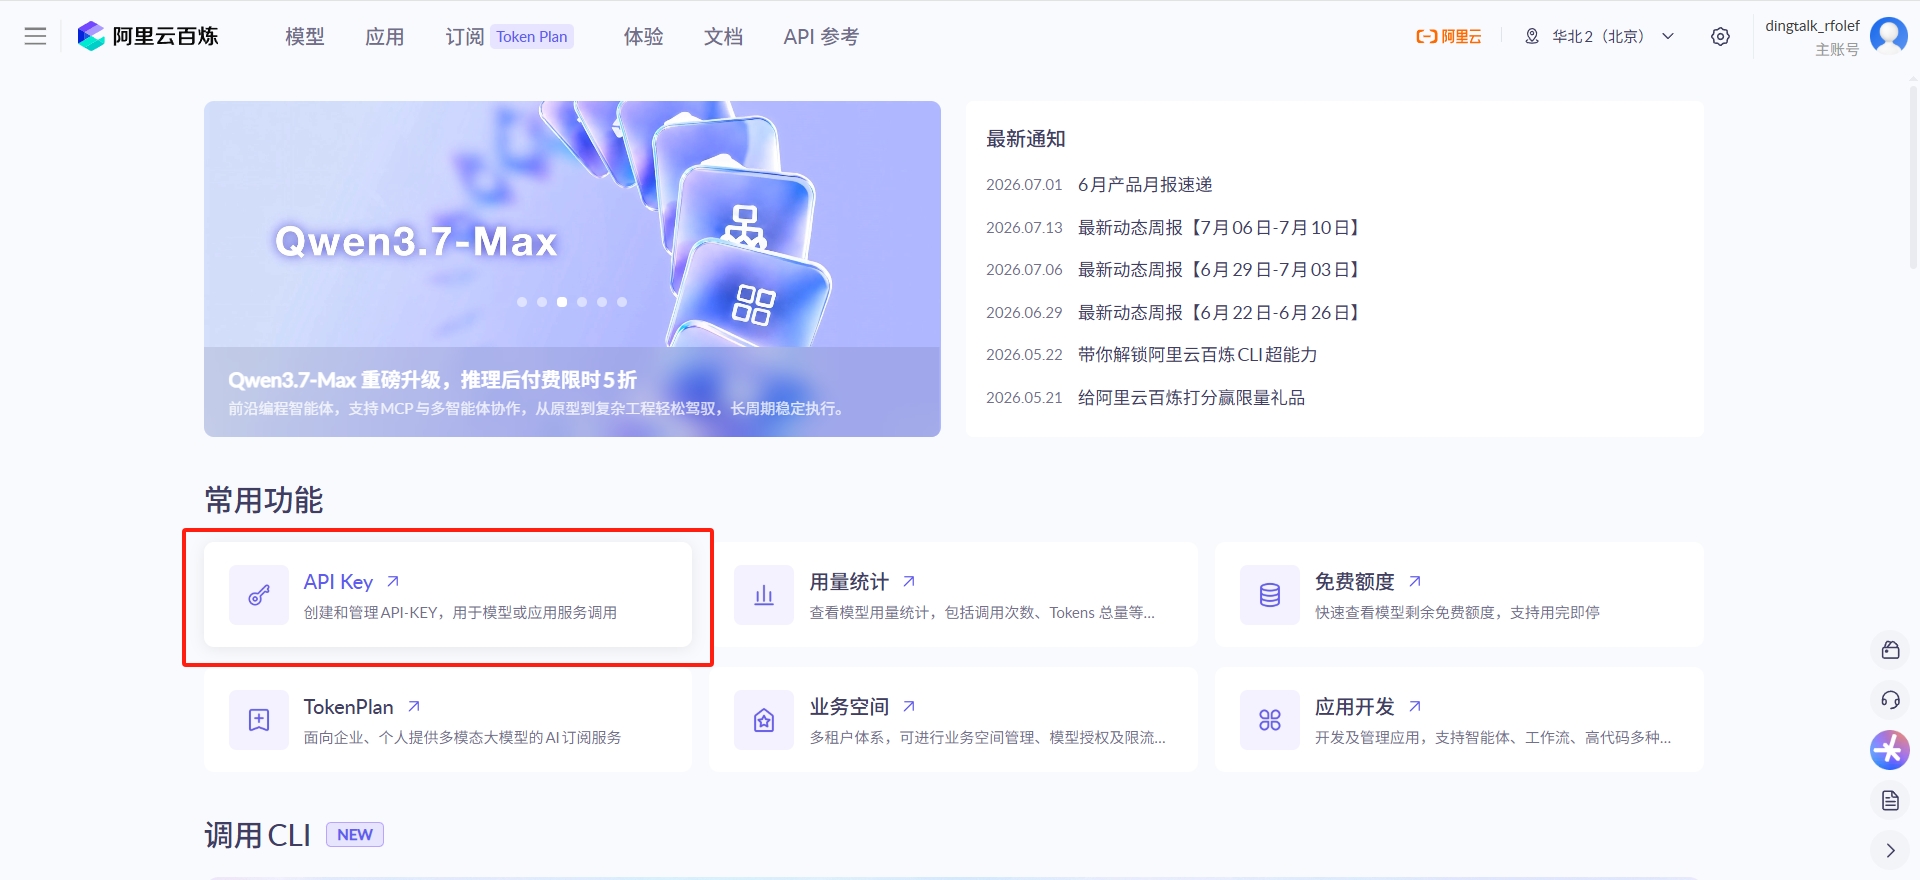The height and width of the screenshot is (880, 1920).
Task: Click the arrow beside 用量统计
Action: click(x=909, y=581)
